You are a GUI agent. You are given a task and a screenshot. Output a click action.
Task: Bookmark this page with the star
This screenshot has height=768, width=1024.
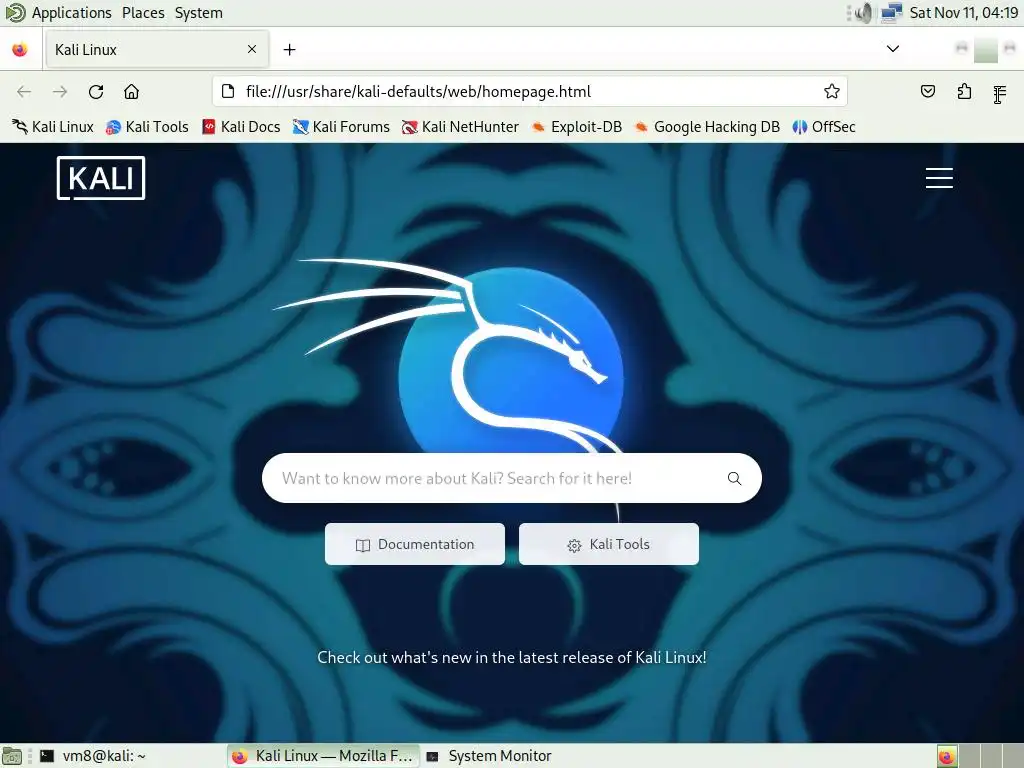(x=831, y=91)
